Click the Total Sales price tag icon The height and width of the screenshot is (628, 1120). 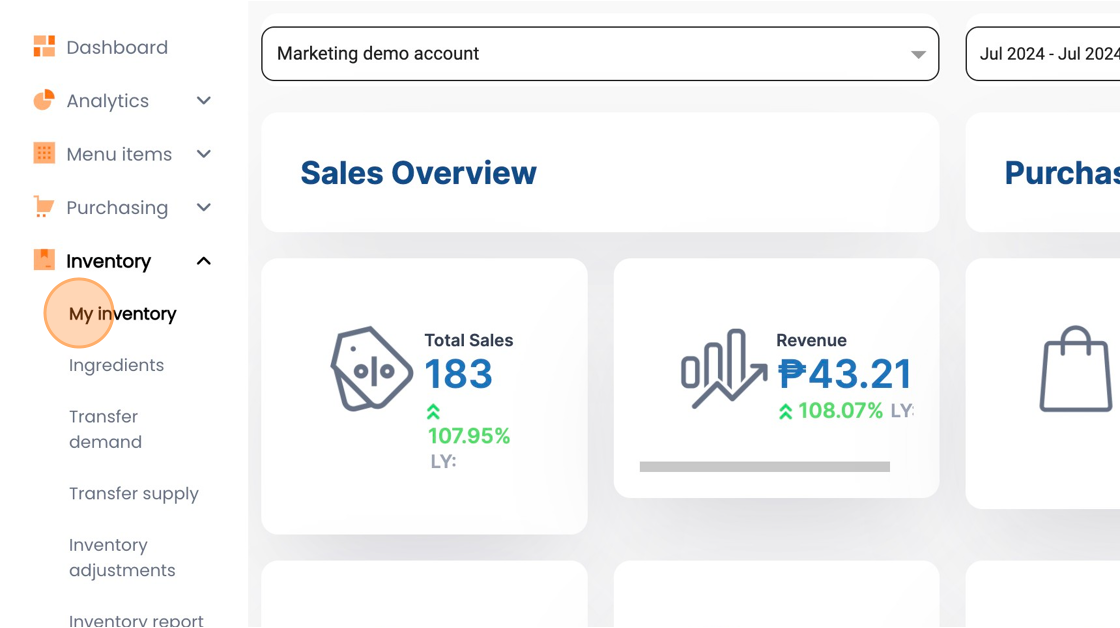[371, 369]
